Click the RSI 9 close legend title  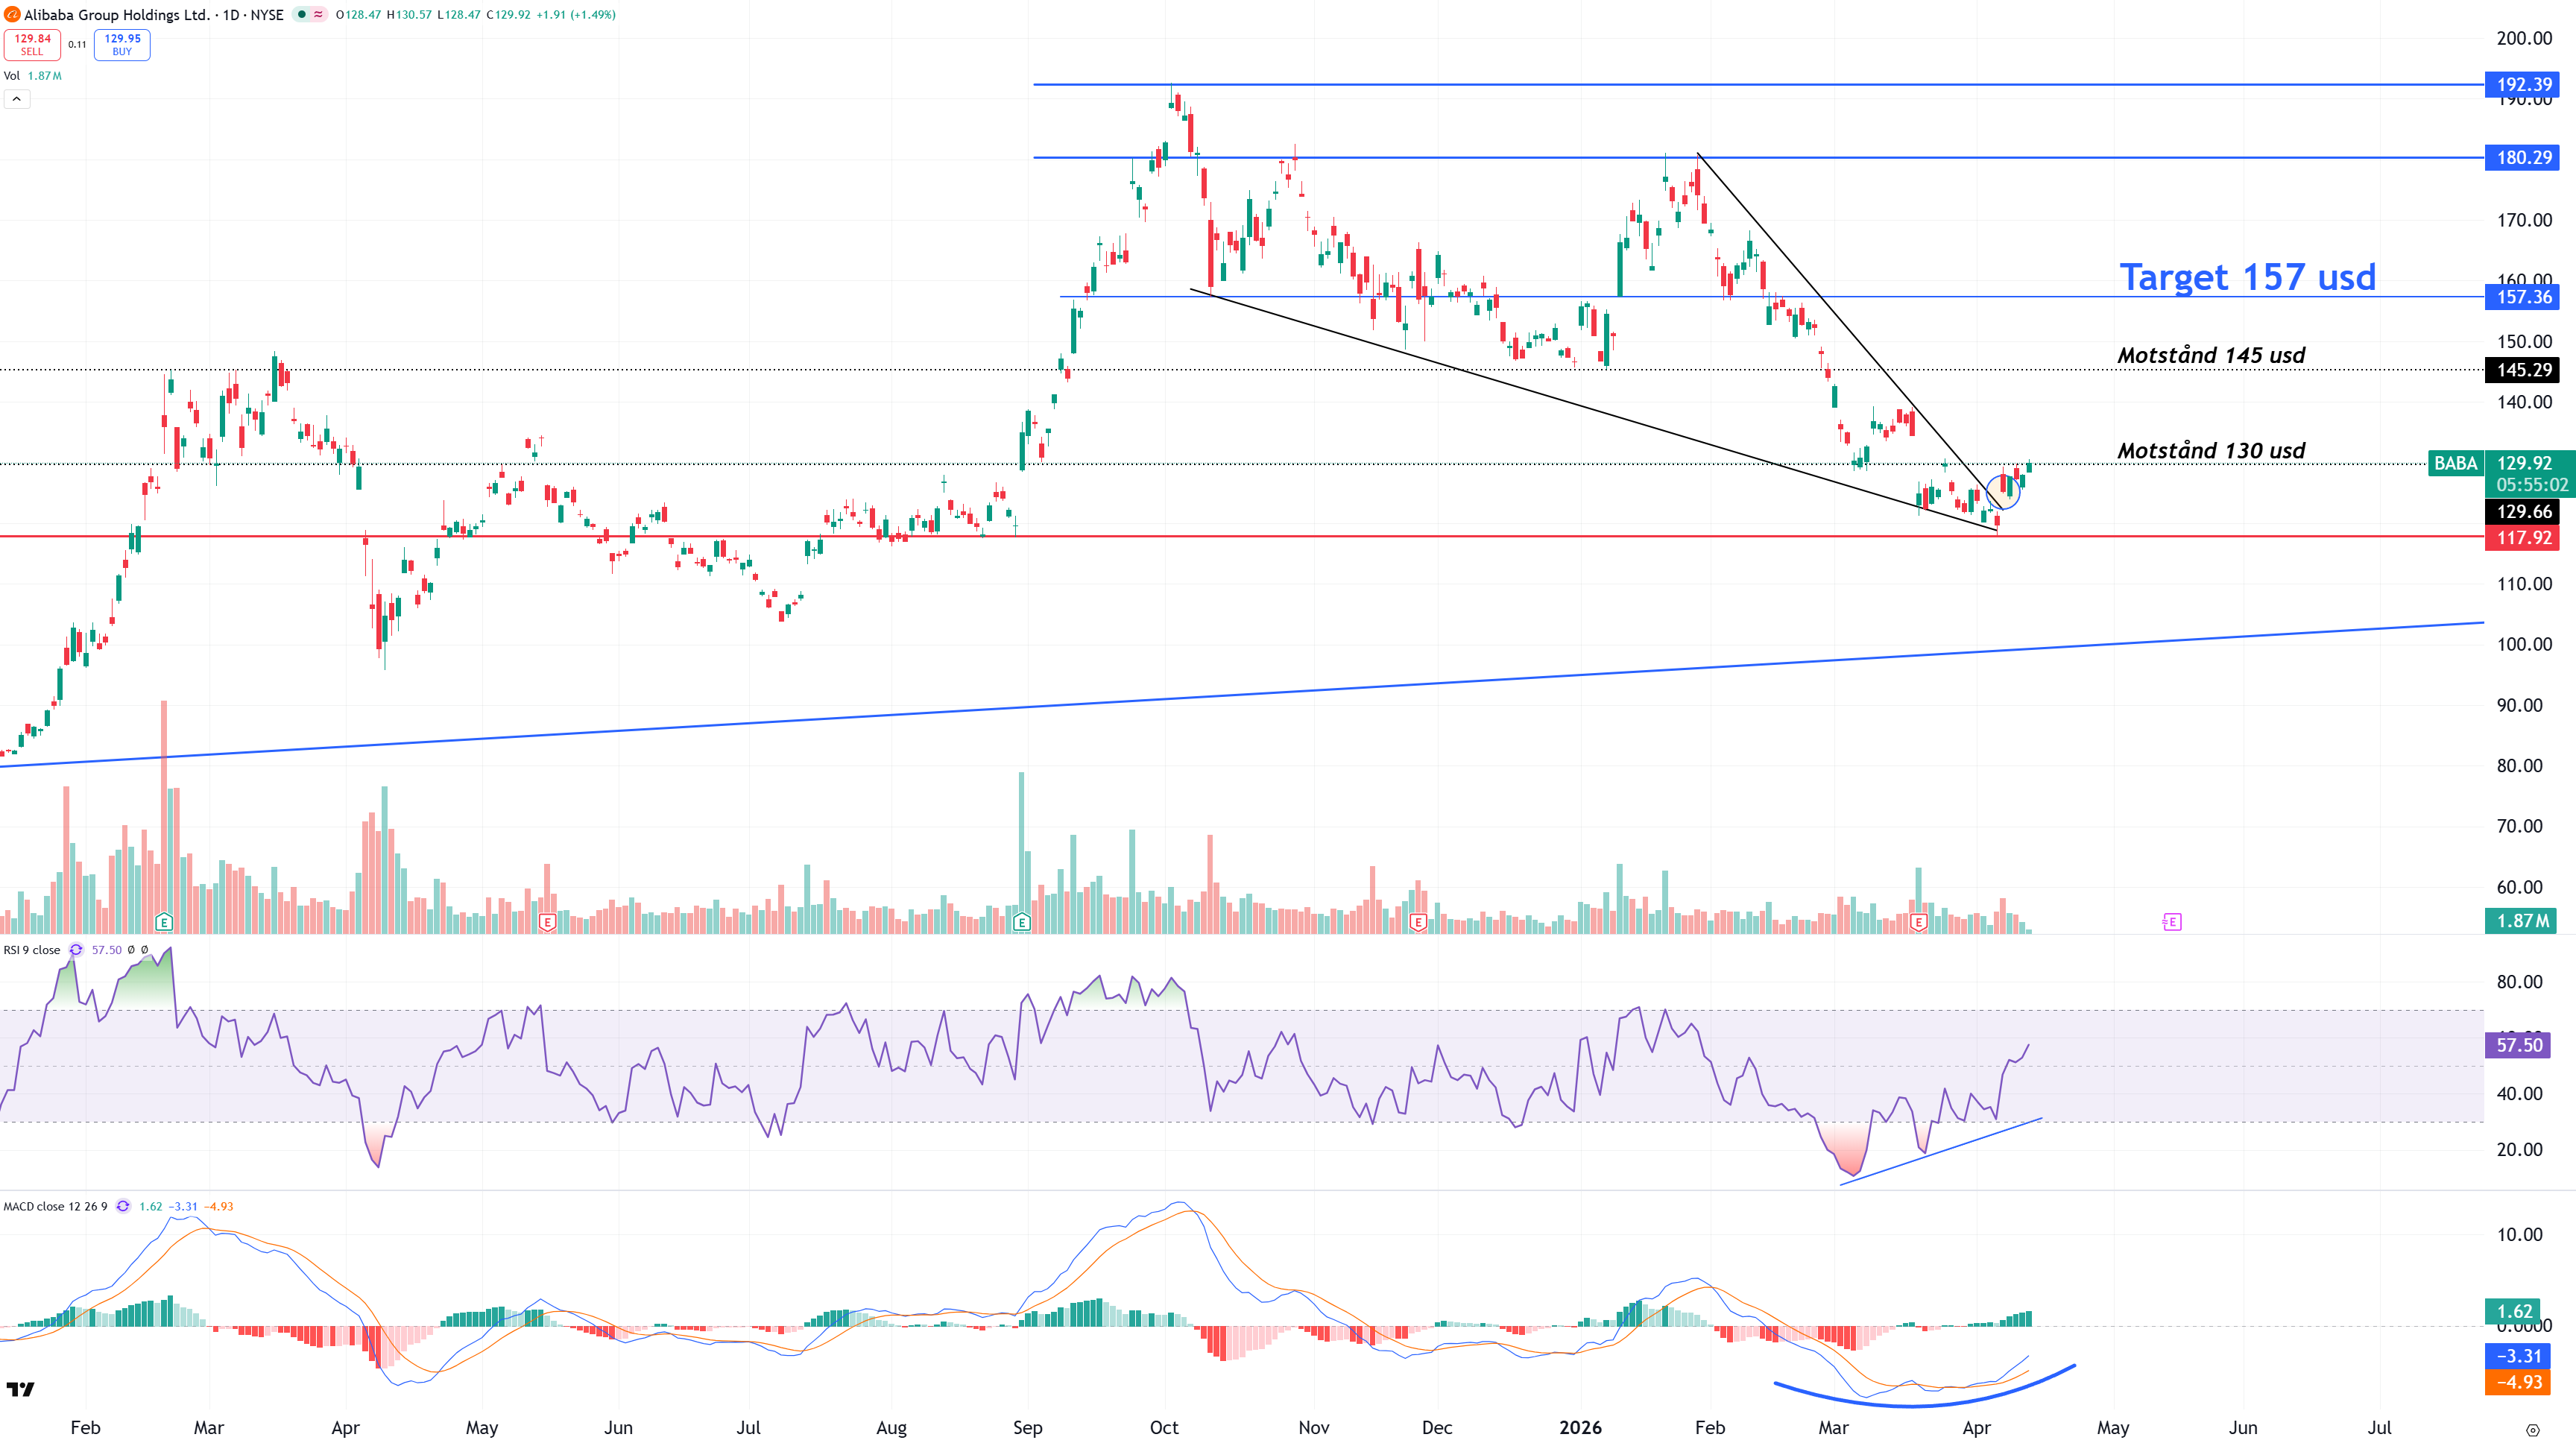(x=32, y=950)
